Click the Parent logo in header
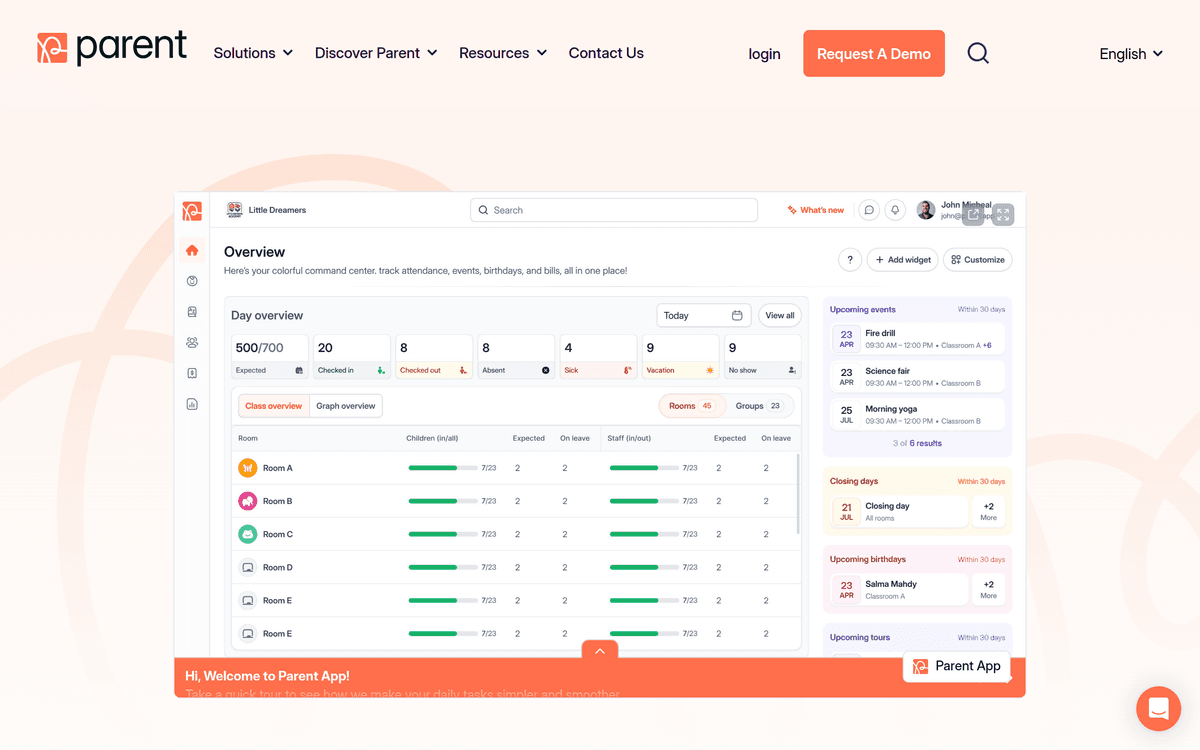1200x750 pixels. pyautogui.click(x=112, y=49)
